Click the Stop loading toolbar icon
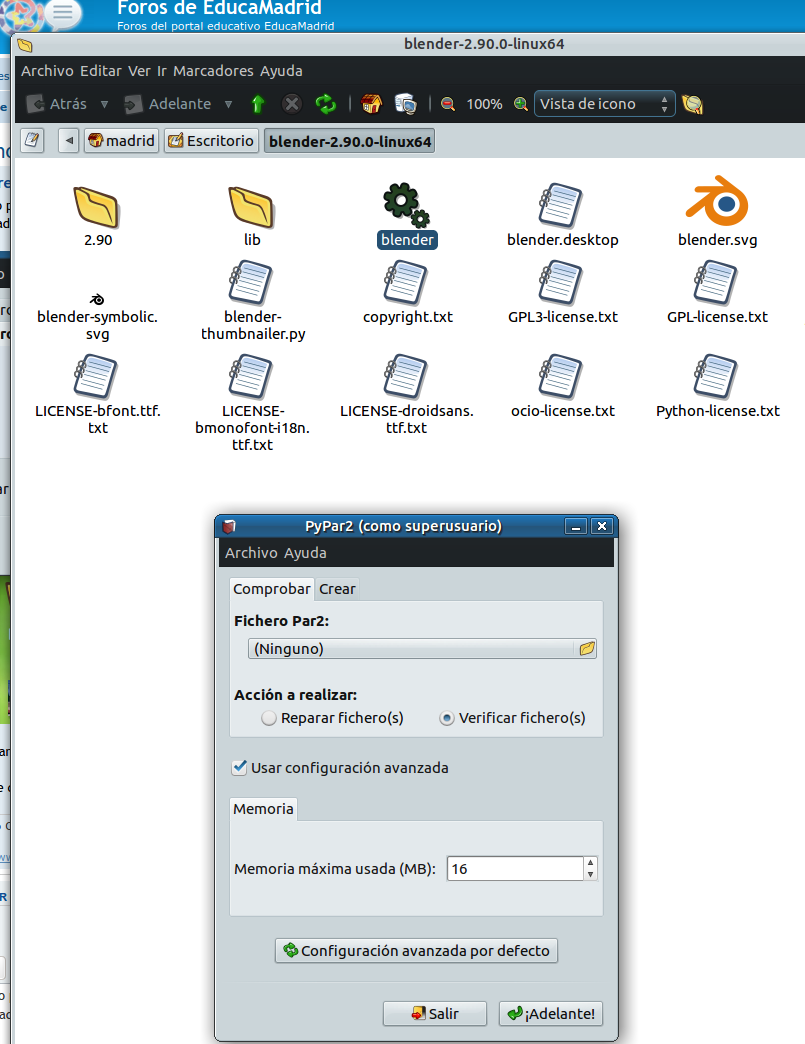 click(x=292, y=104)
